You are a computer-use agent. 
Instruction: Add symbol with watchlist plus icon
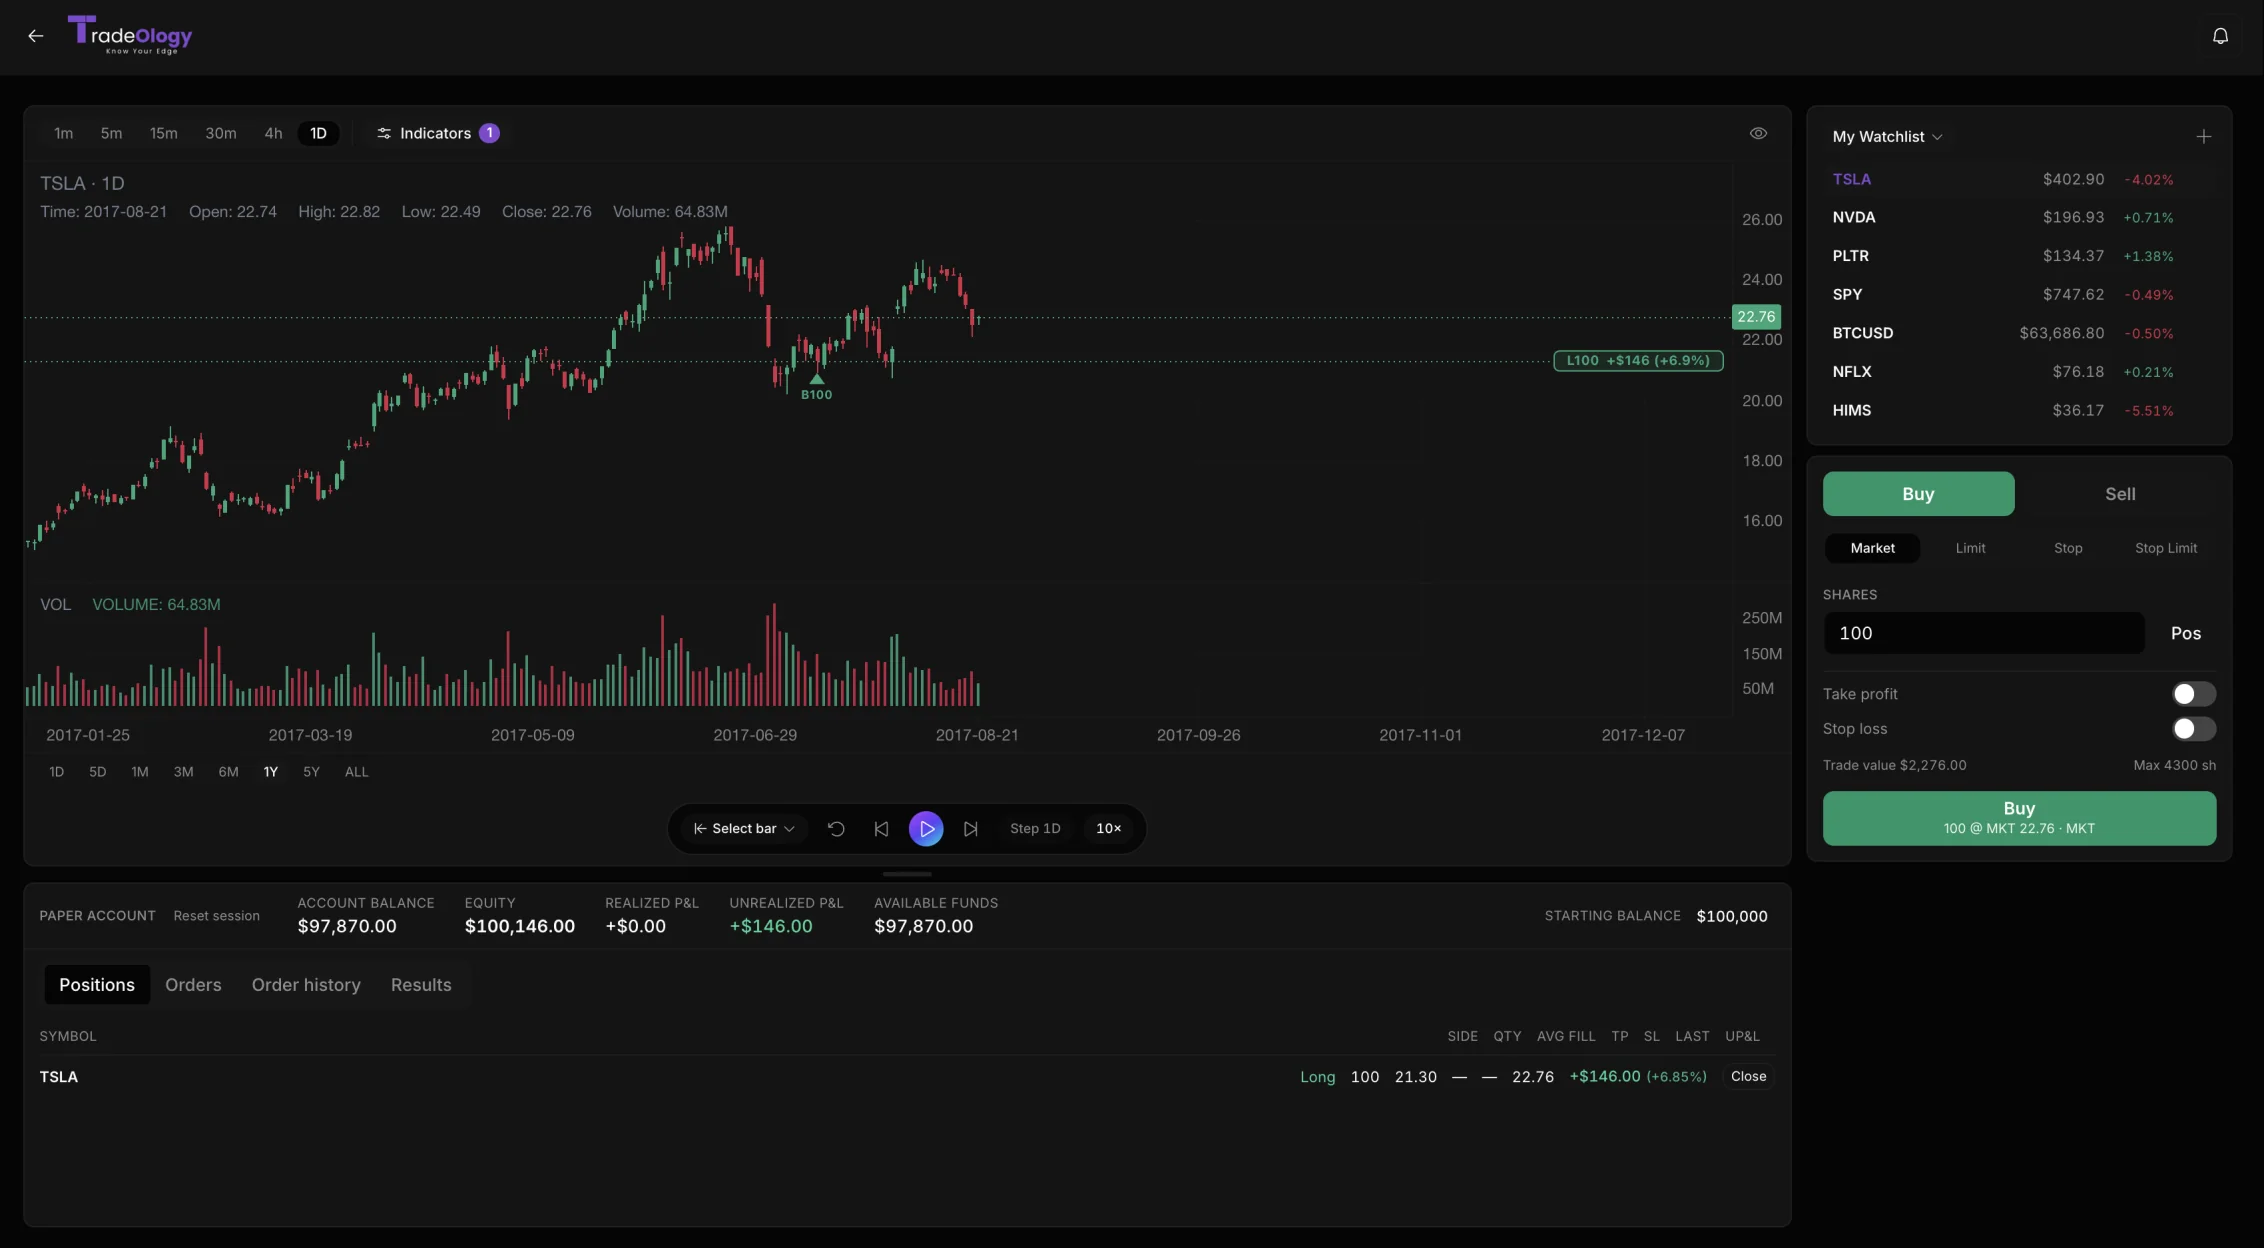click(2203, 137)
